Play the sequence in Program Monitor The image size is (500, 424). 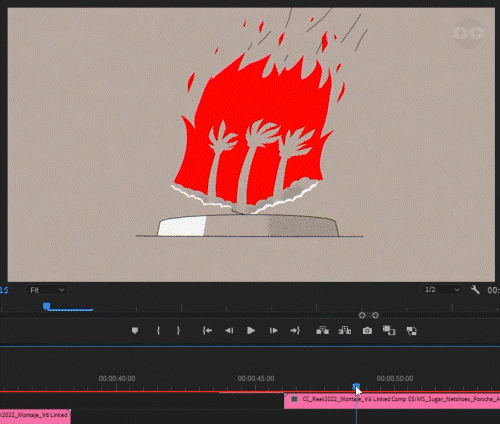point(251,330)
